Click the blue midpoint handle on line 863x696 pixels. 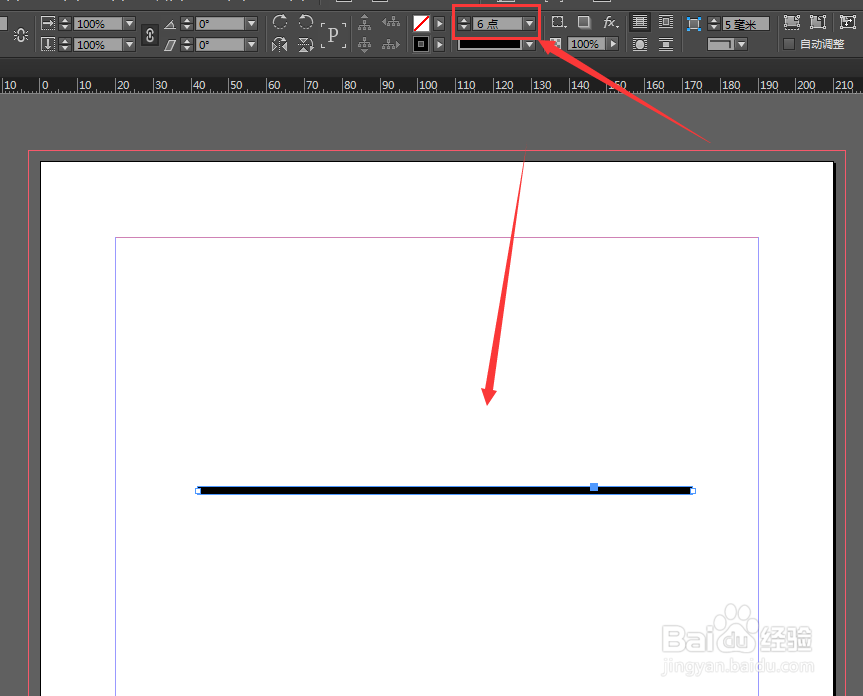(594, 487)
